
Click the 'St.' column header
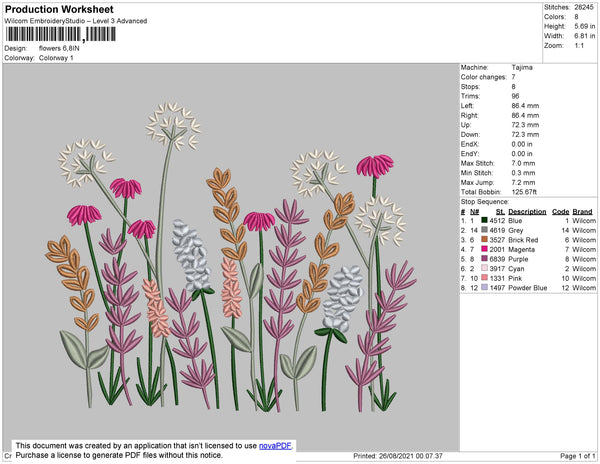click(500, 212)
